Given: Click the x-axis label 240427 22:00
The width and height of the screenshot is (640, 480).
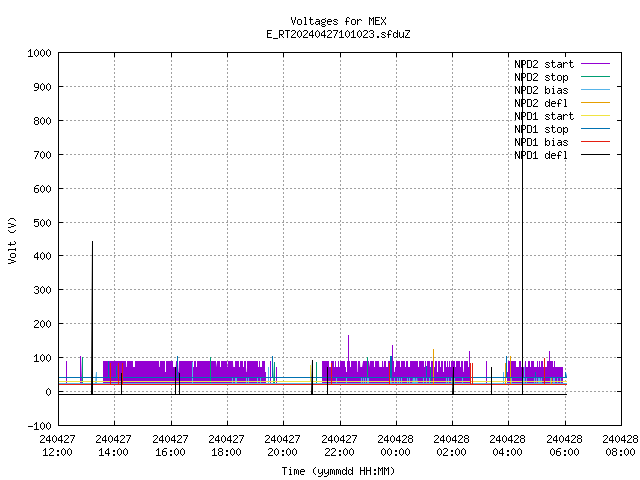Looking at the screenshot, I should (x=339, y=446).
